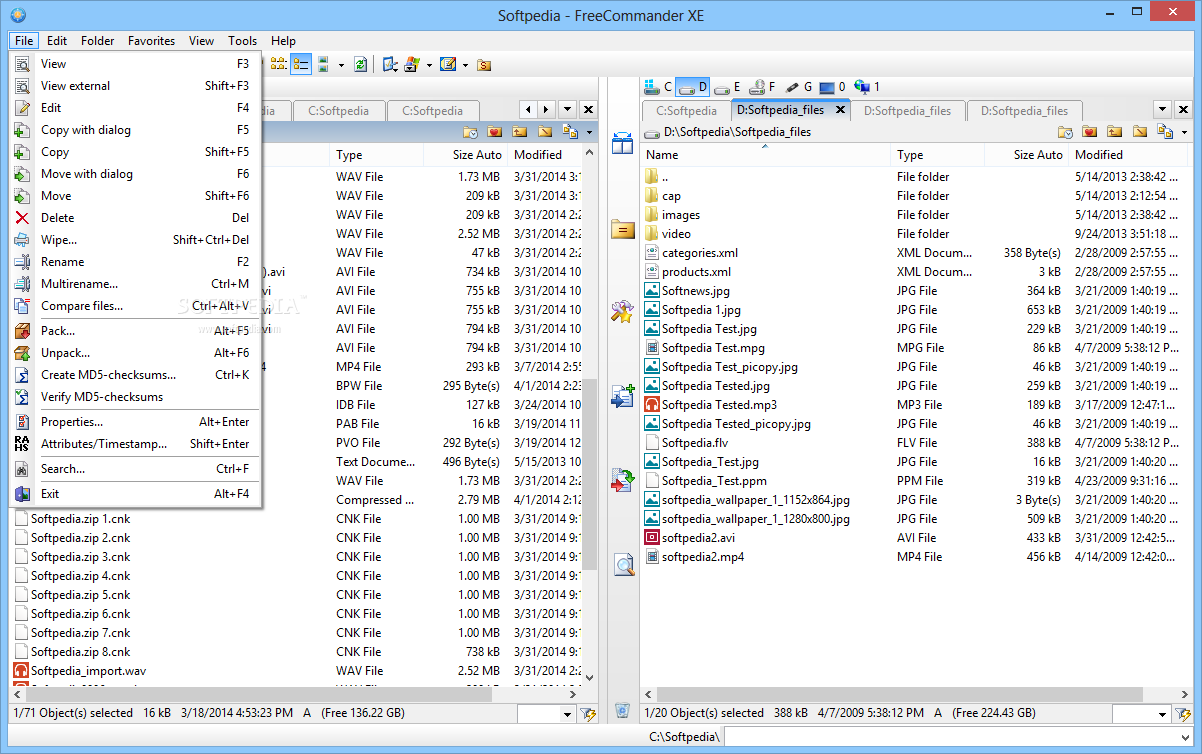Open folder history icon in right panel

pos(1066,132)
